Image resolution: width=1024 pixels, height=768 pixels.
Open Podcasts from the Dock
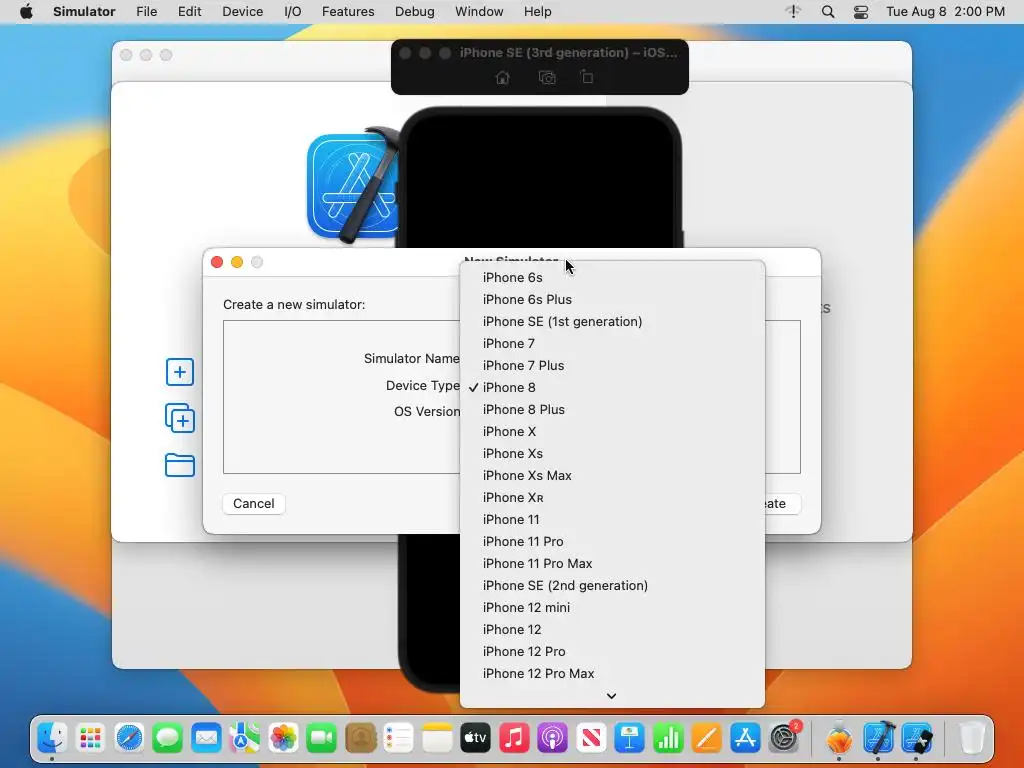coord(552,739)
